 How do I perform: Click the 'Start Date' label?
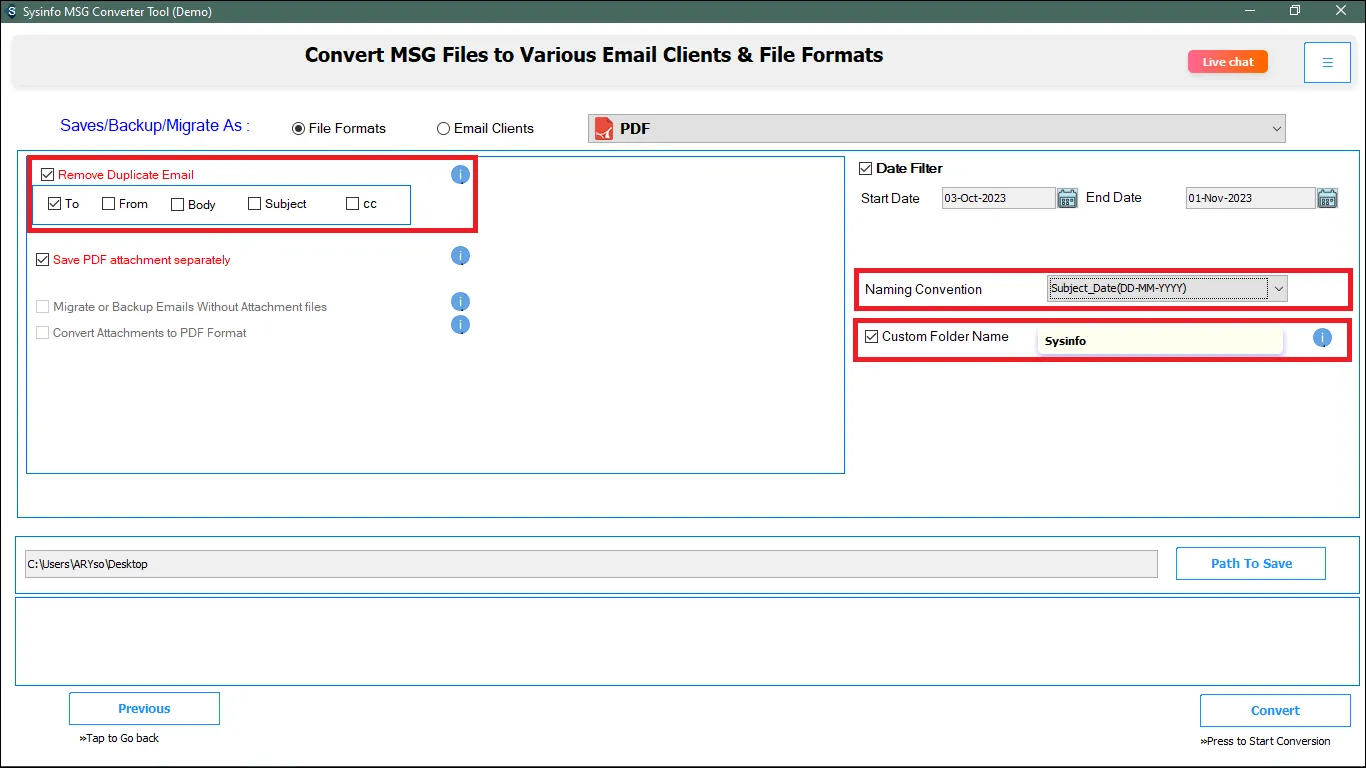click(890, 198)
